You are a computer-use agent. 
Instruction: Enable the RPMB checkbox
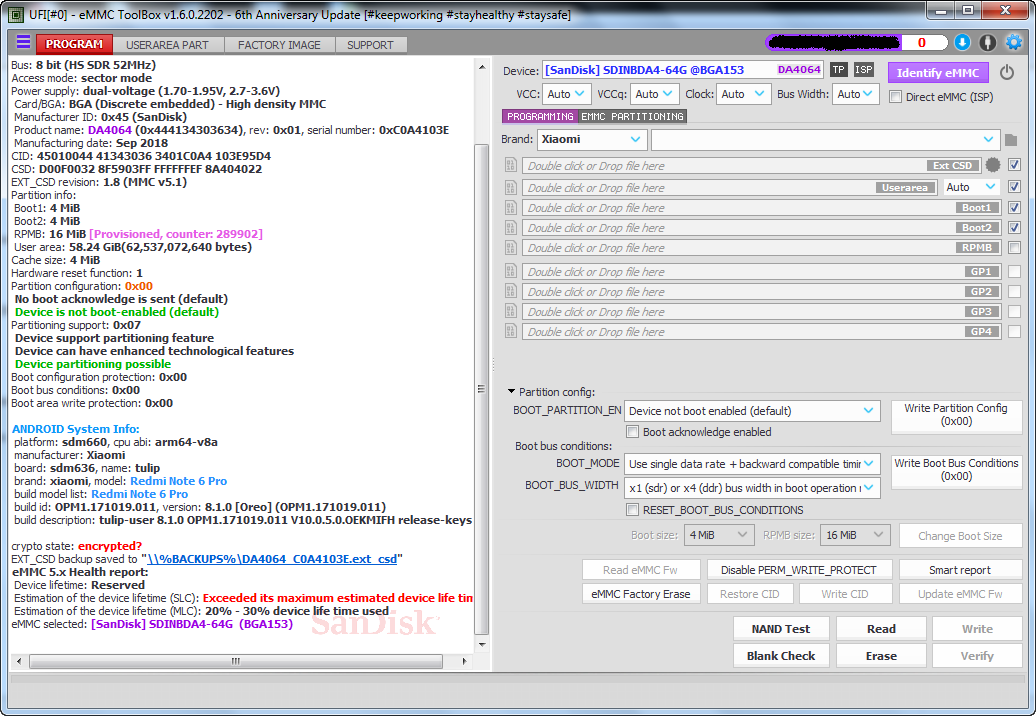[1015, 248]
